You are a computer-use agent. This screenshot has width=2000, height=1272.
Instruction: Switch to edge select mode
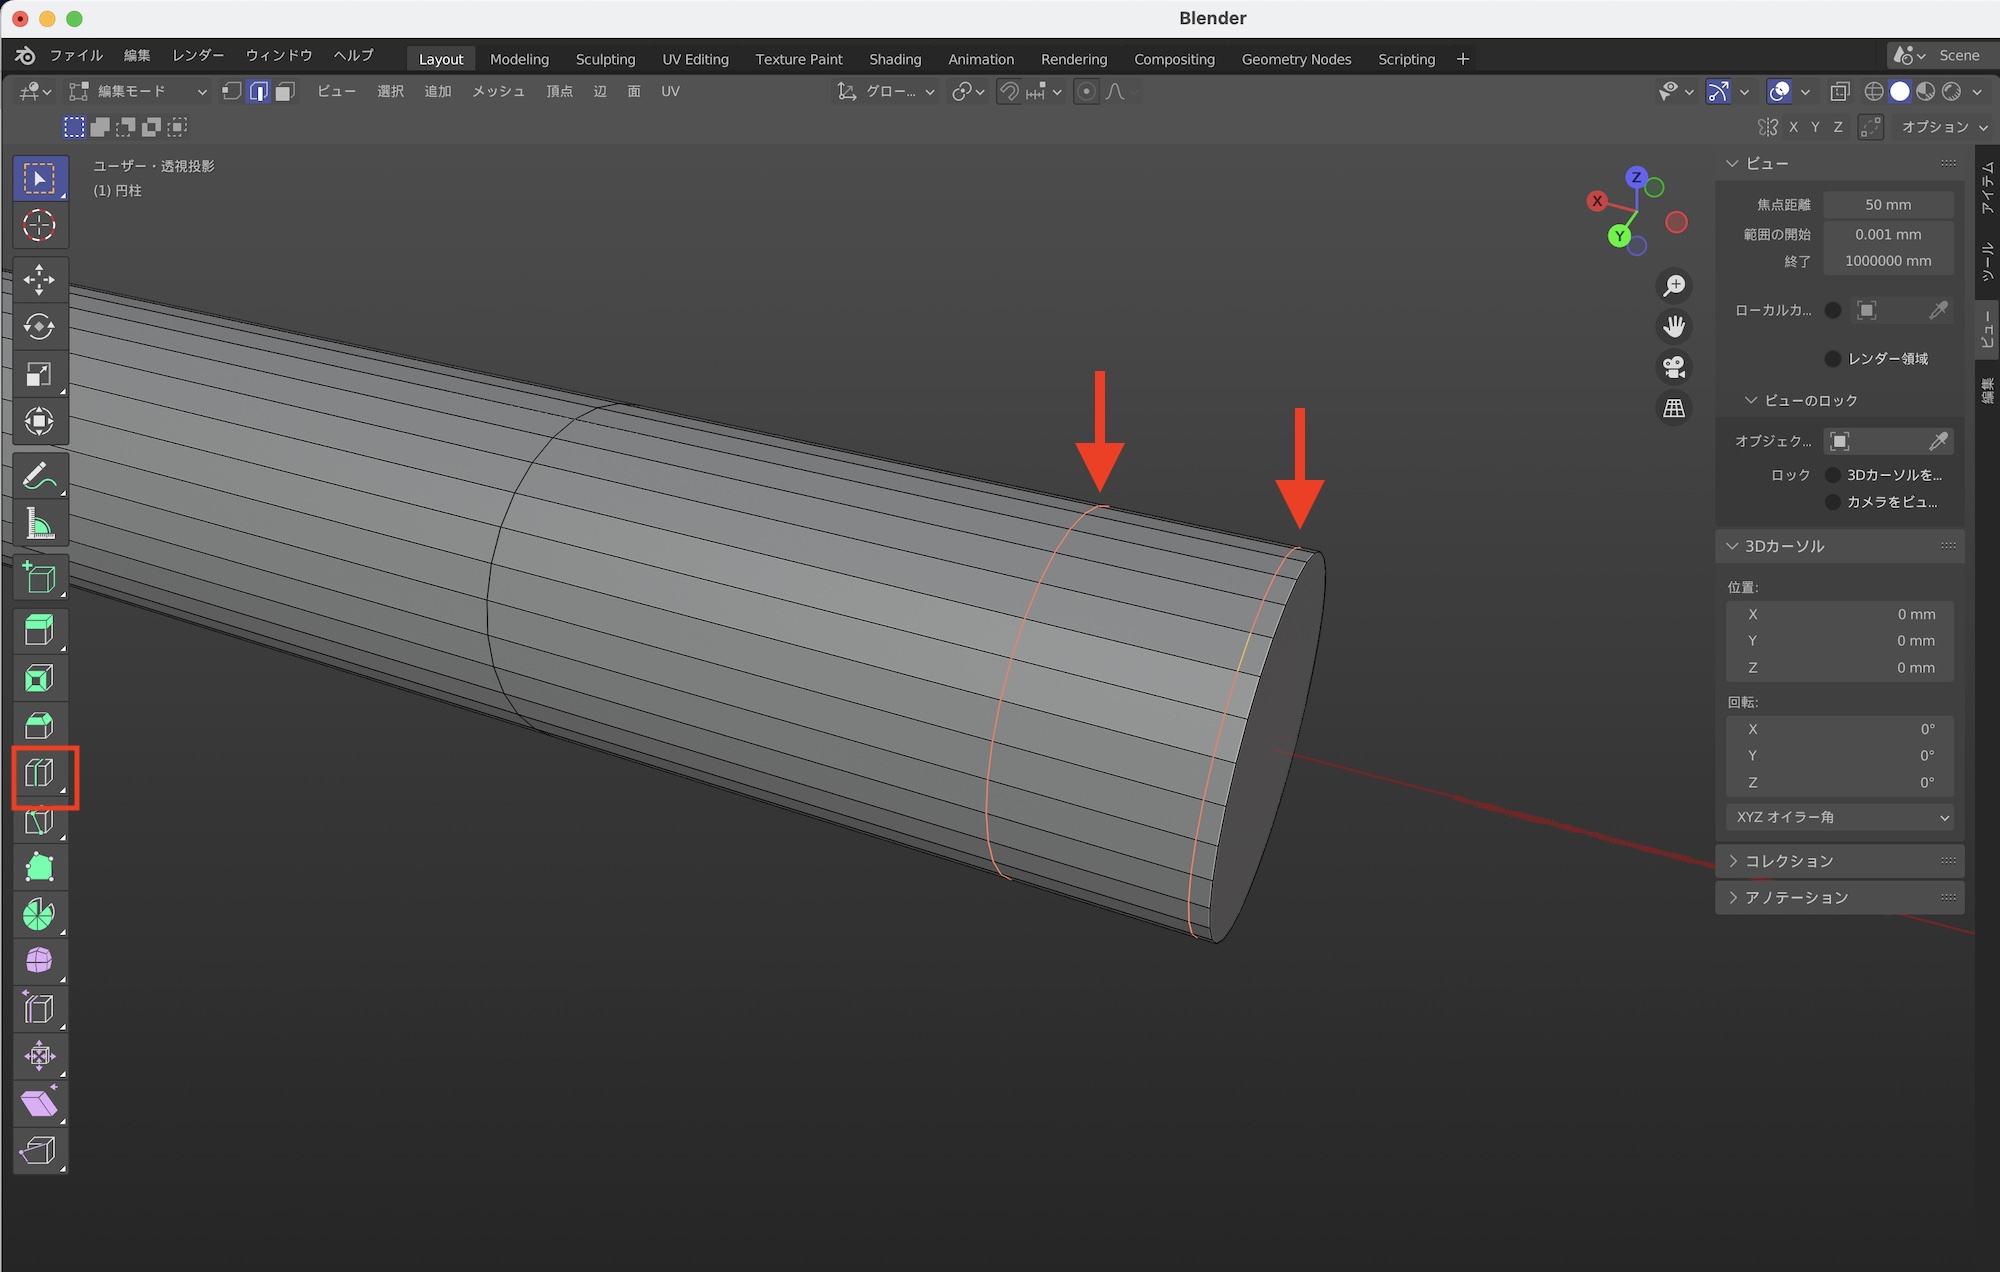click(259, 92)
